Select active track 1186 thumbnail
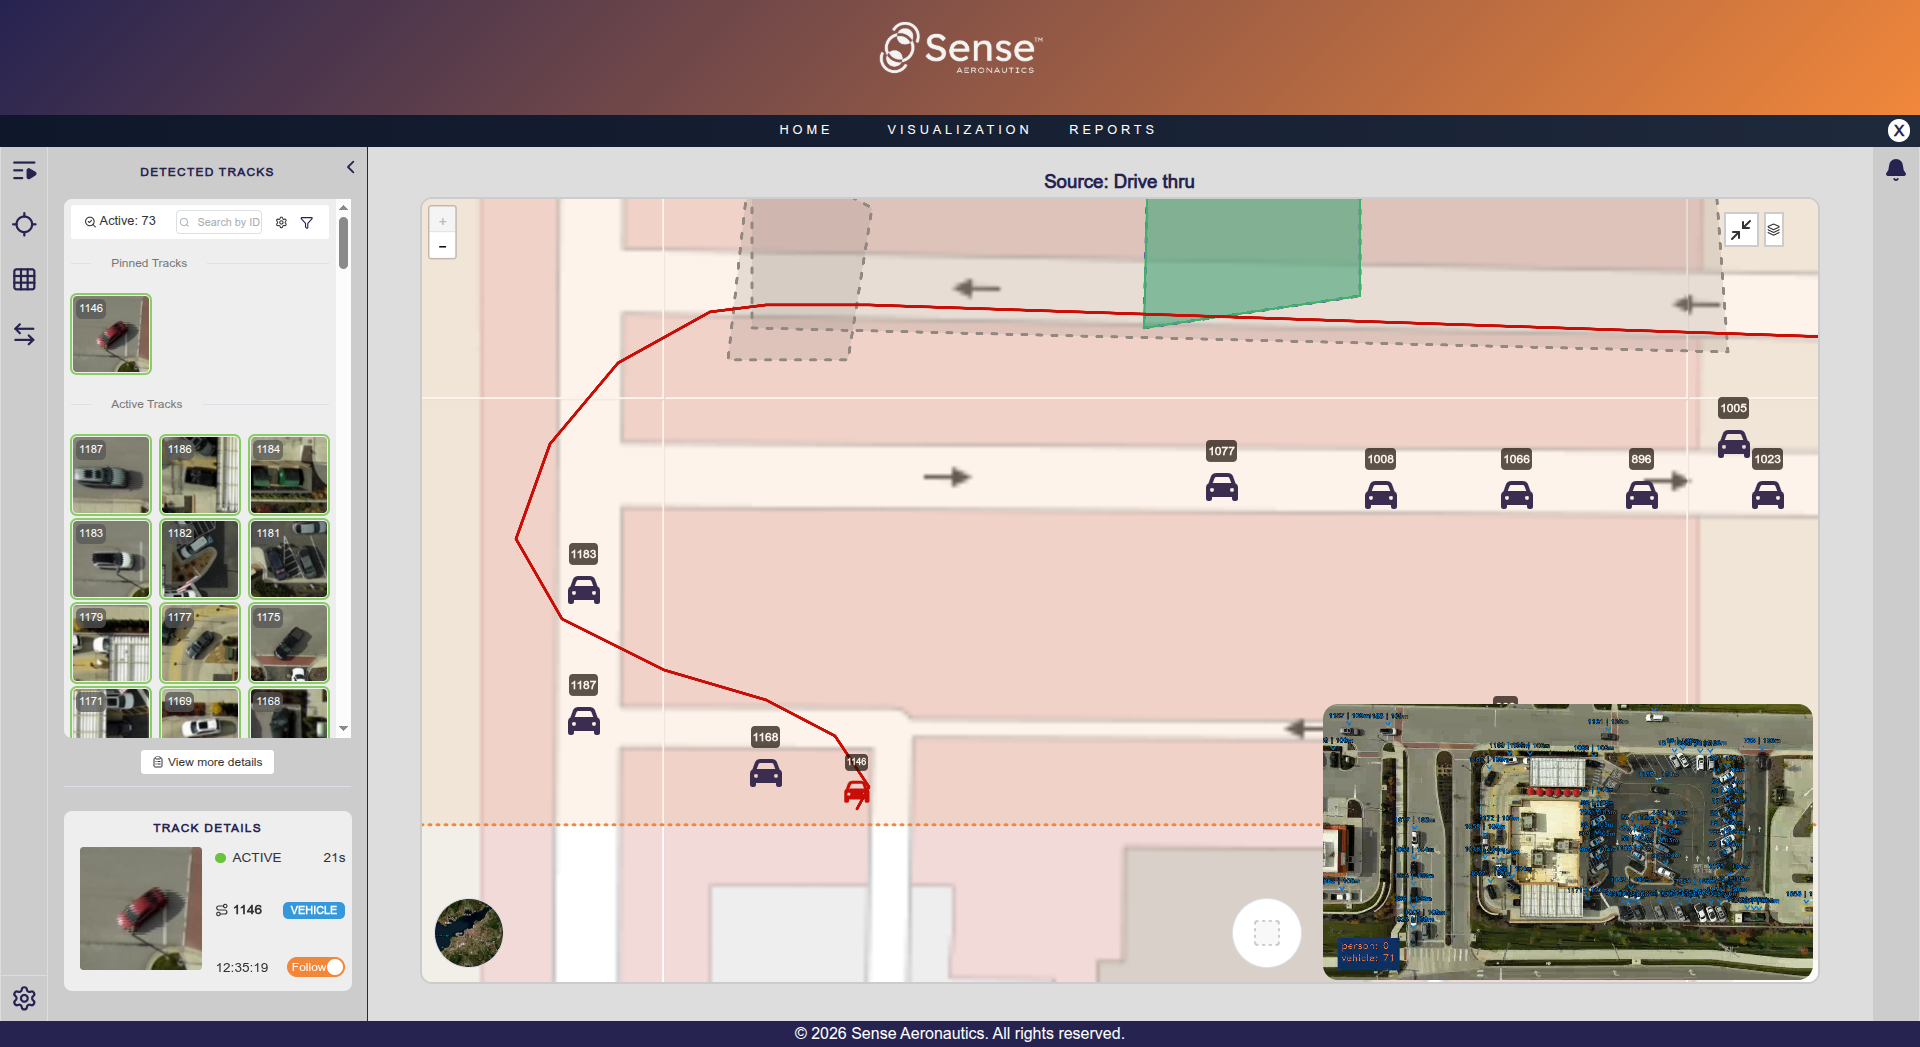The image size is (1920, 1047). pos(200,475)
